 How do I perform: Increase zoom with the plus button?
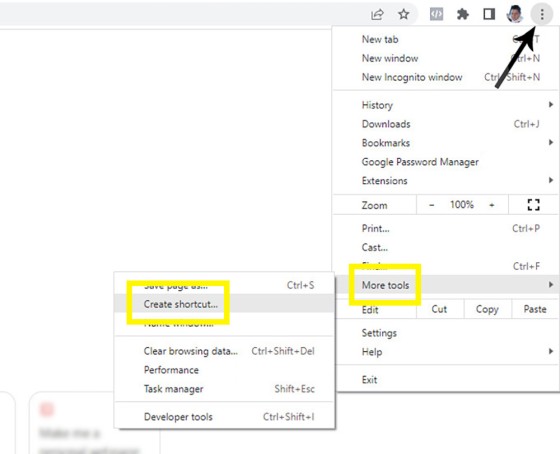pos(492,205)
